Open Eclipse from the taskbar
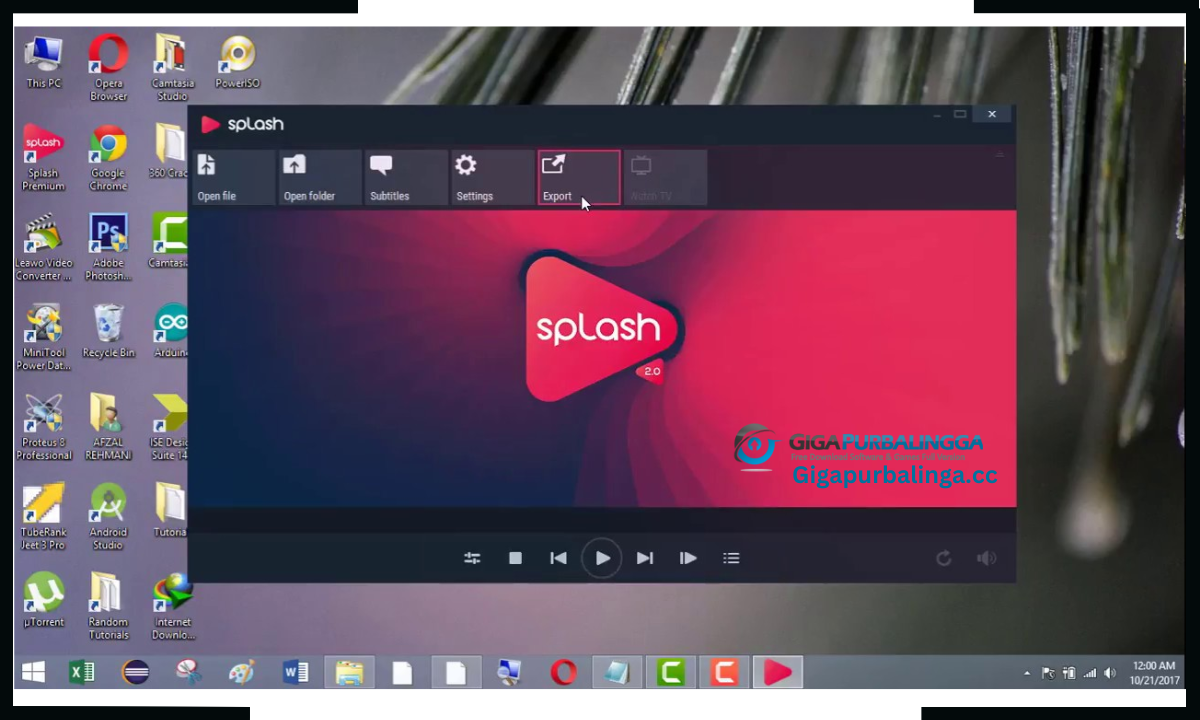Viewport: 1200px width, 720px height. [135, 672]
